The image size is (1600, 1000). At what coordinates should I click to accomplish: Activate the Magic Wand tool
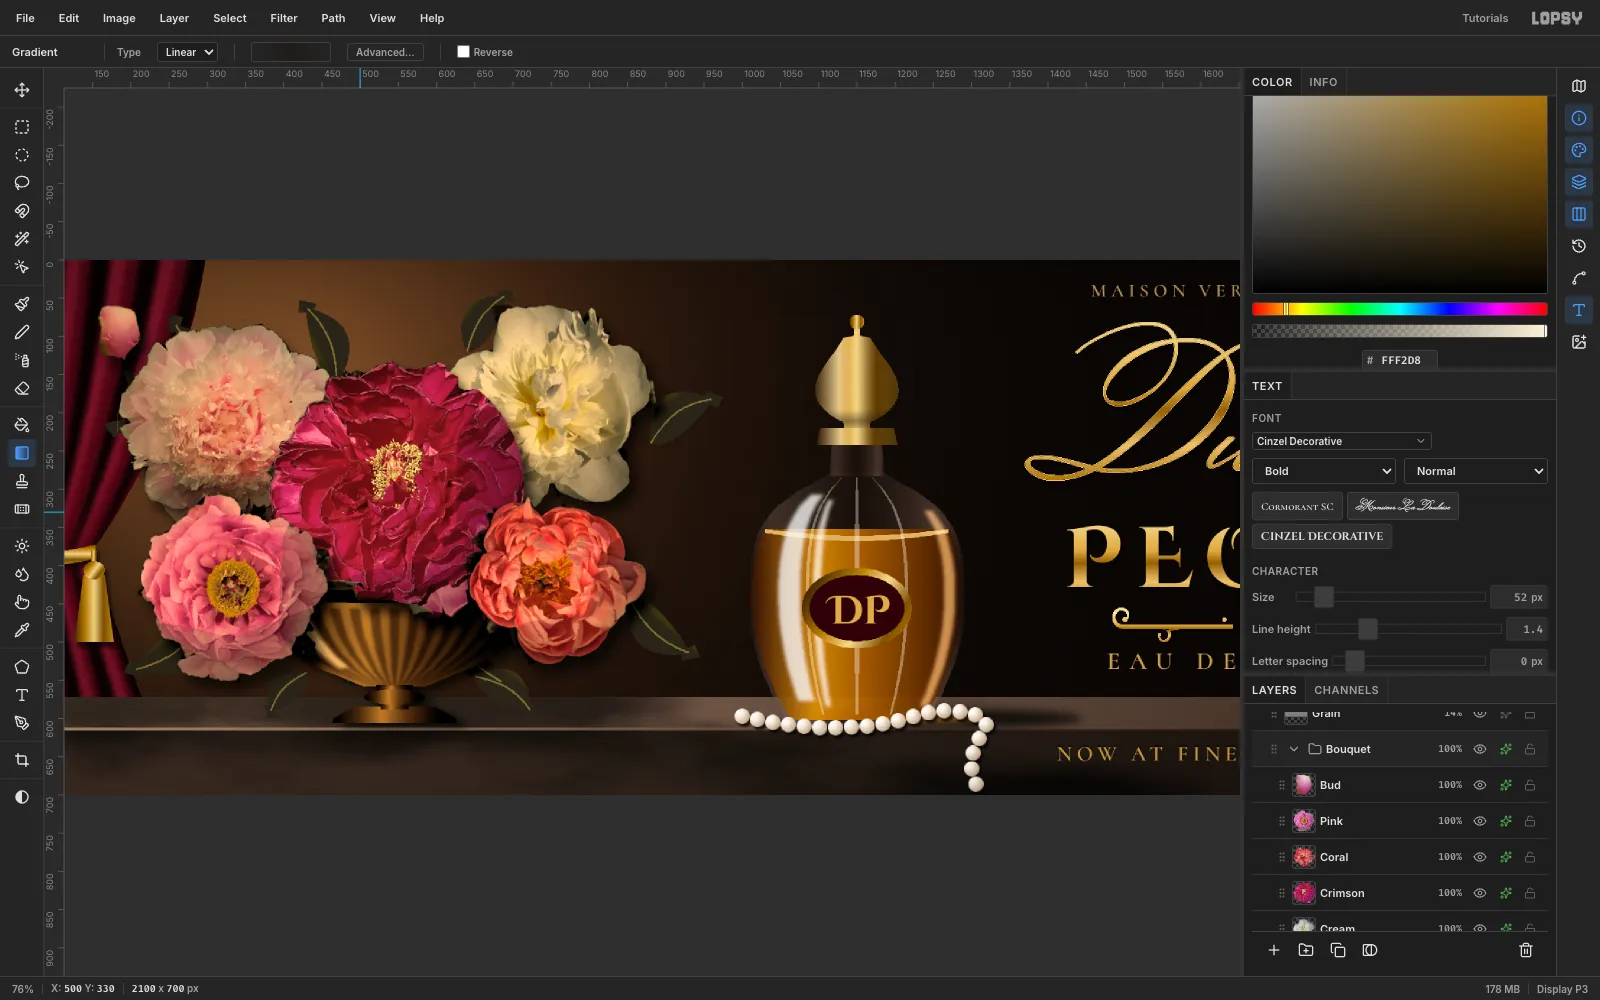22,239
